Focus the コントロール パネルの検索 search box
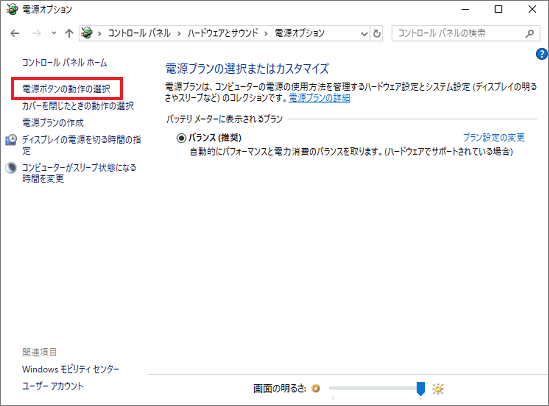Viewport: 549px width, 406px height. point(466,34)
